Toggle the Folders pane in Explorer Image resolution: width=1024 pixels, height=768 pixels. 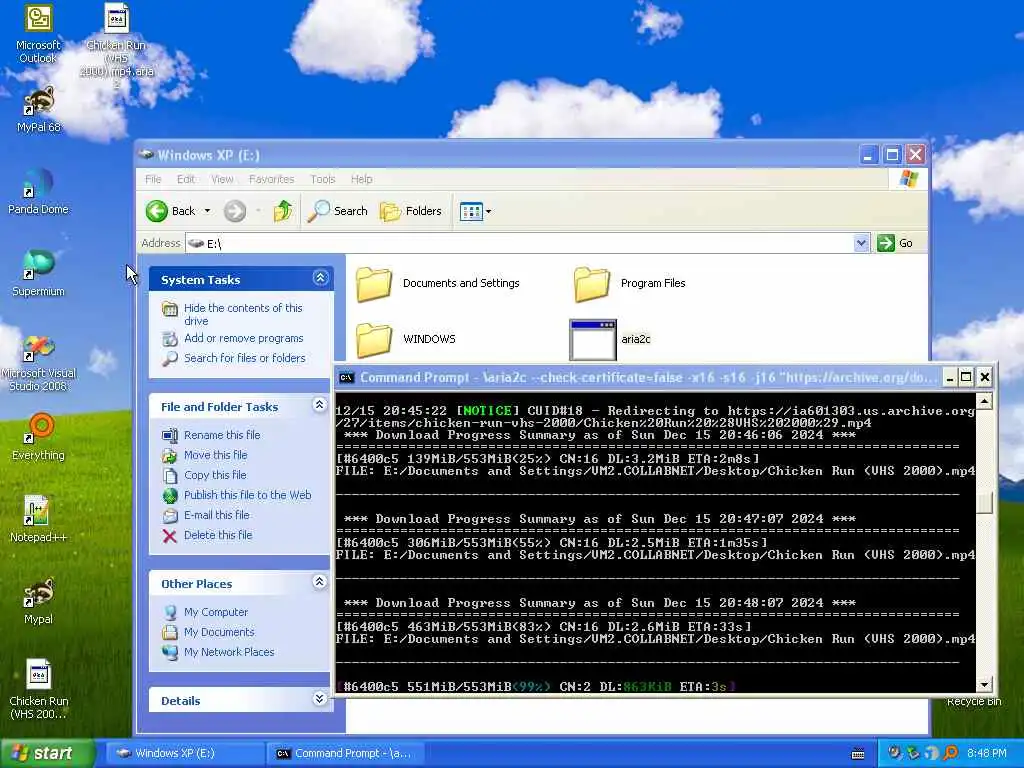(x=411, y=211)
